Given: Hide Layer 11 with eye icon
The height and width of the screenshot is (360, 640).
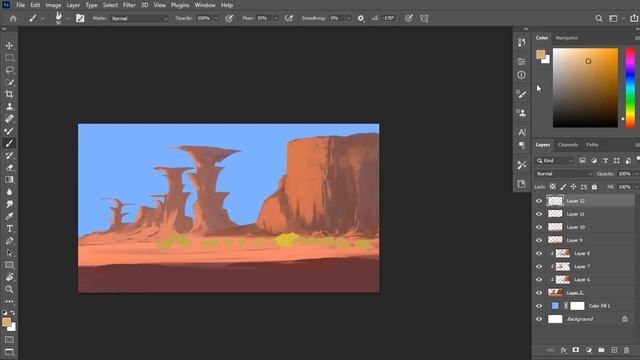Looking at the screenshot, I should tap(539, 214).
